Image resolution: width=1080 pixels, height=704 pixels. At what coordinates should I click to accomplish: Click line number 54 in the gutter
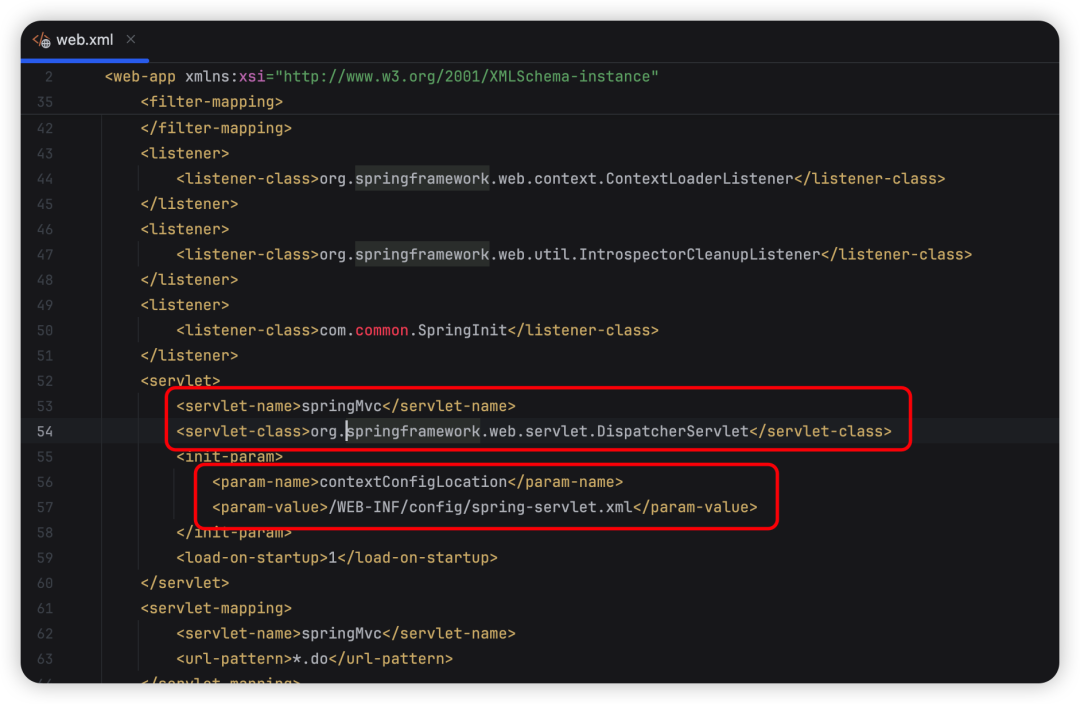point(44,431)
